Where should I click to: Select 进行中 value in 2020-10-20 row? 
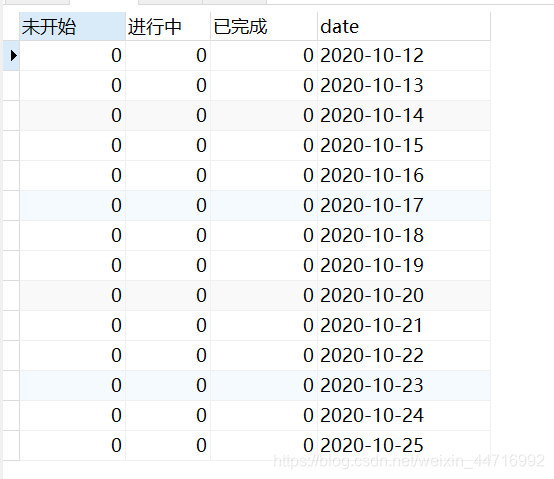point(168,296)
